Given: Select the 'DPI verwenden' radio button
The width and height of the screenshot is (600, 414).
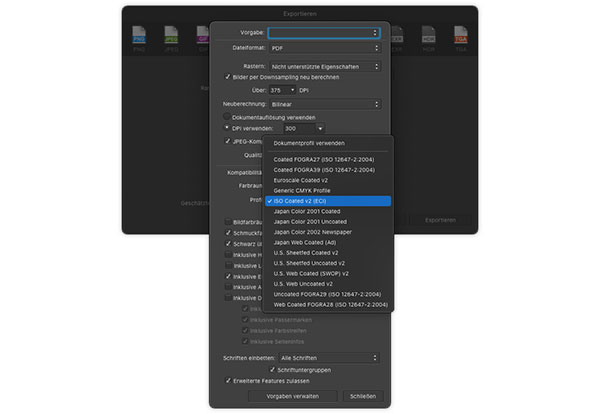Looking at the screenshot, I should 227,128.
